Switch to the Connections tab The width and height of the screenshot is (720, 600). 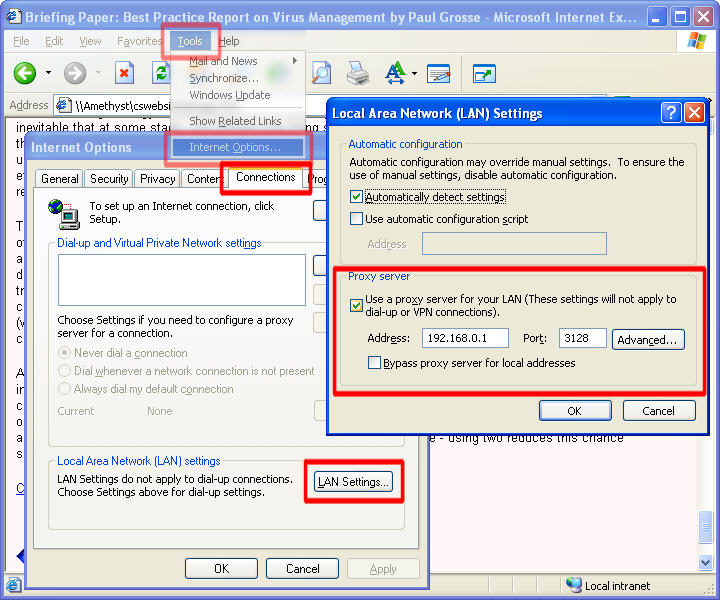pos(265,177)
